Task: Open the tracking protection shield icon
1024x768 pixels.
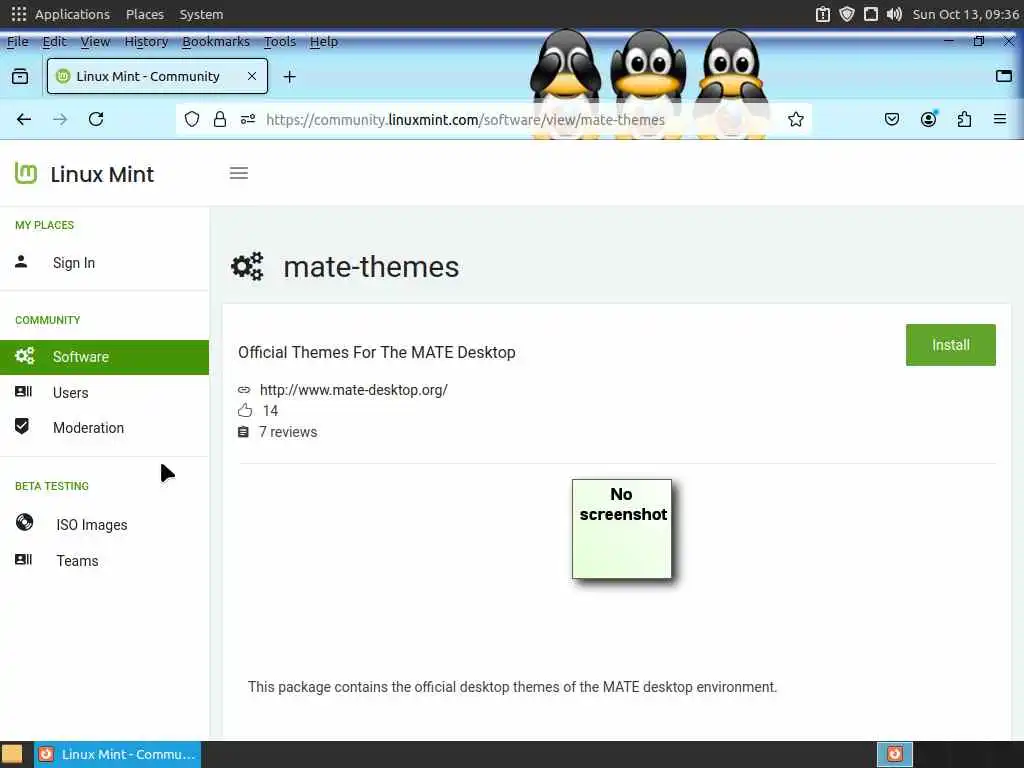Action: (191, 119)
